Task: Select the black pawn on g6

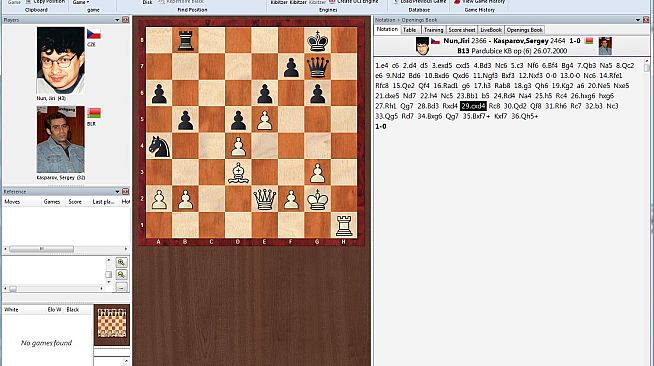Action: pyautogui.click(x=317, y=93)
